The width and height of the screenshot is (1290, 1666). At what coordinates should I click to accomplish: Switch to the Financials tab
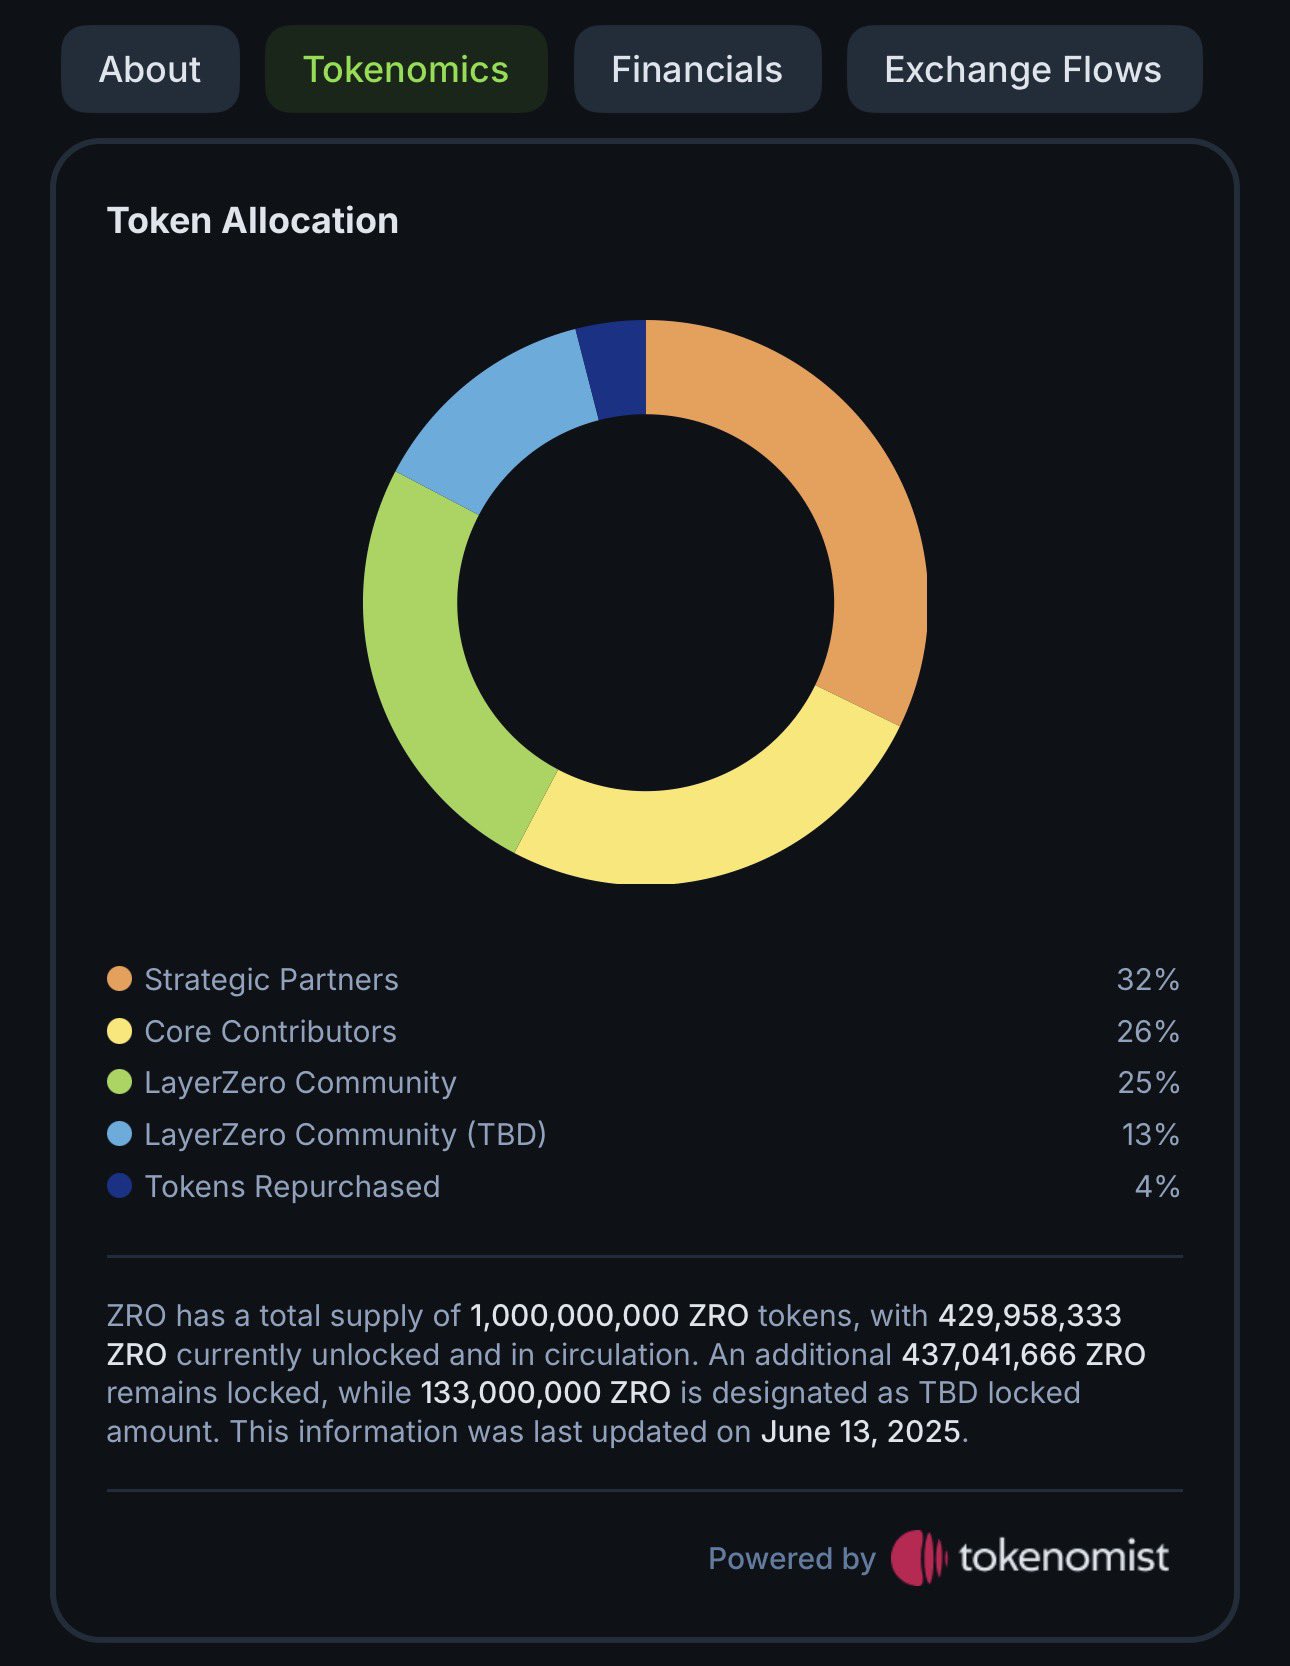tap(697, 70)
